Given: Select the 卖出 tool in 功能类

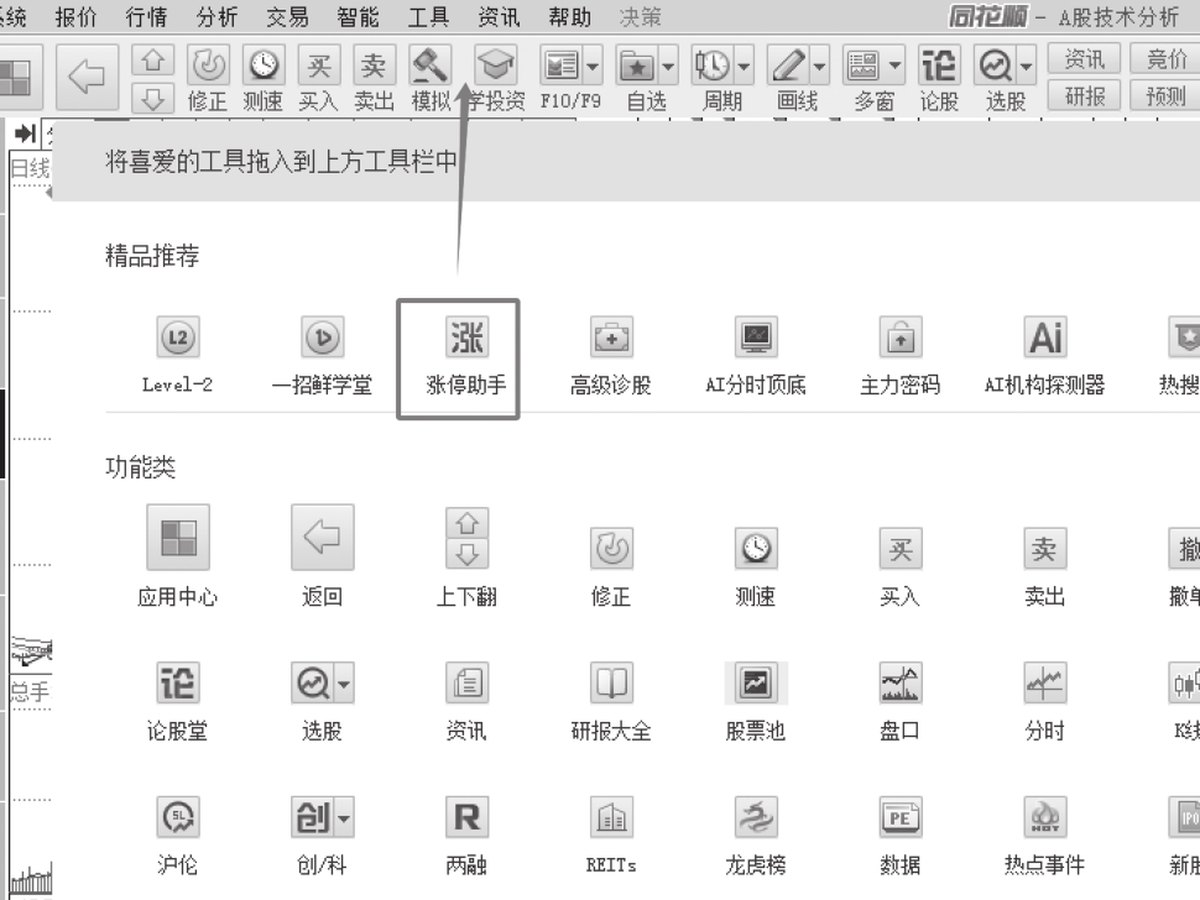Looking at the screenshot, I should [1045, 548].
